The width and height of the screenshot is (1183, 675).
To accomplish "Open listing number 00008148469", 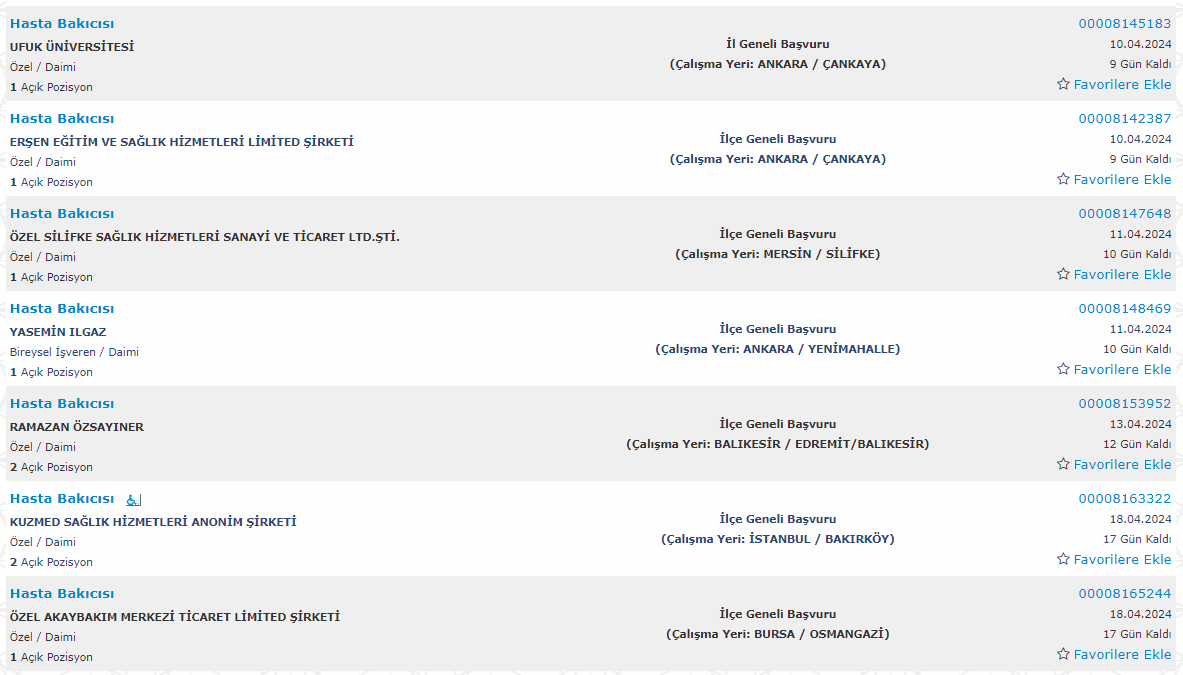I will pos(1125,308).
